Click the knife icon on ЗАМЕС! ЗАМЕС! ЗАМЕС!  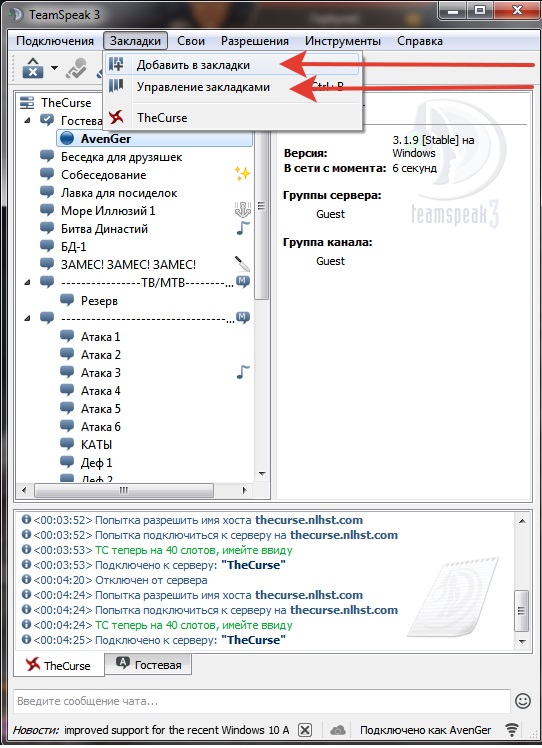242,263
